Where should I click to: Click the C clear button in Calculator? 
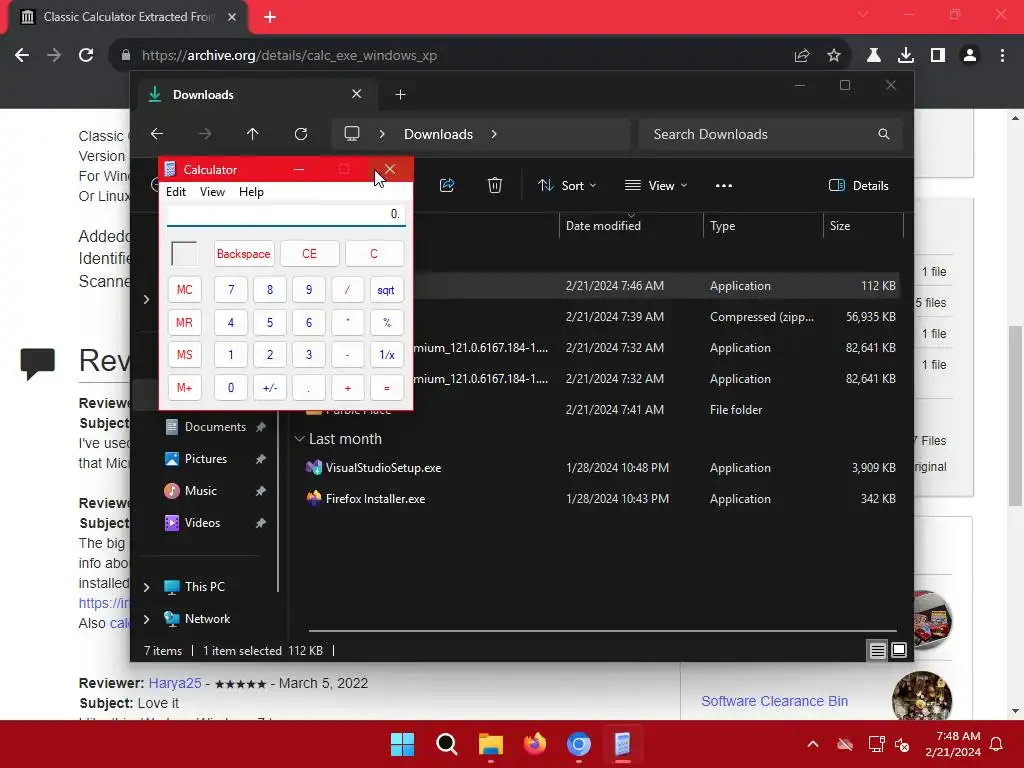click(374, 254)
